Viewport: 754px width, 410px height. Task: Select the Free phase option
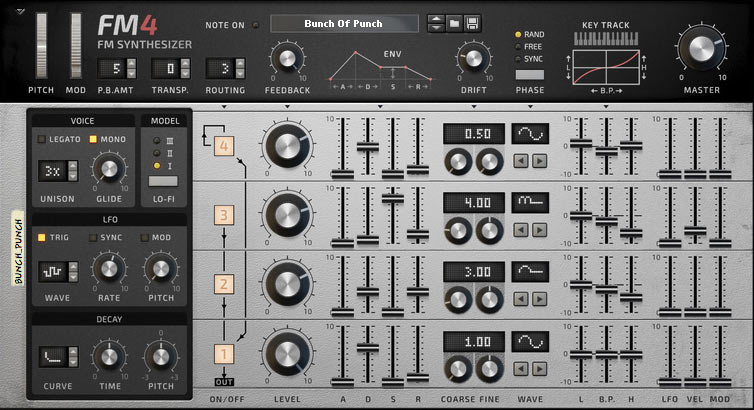click(519, 46)
